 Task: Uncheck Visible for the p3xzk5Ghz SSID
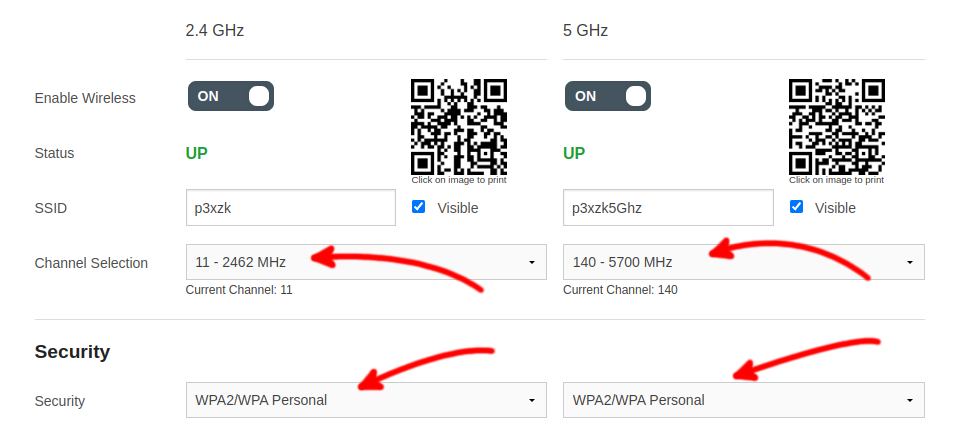coord(797,207)
